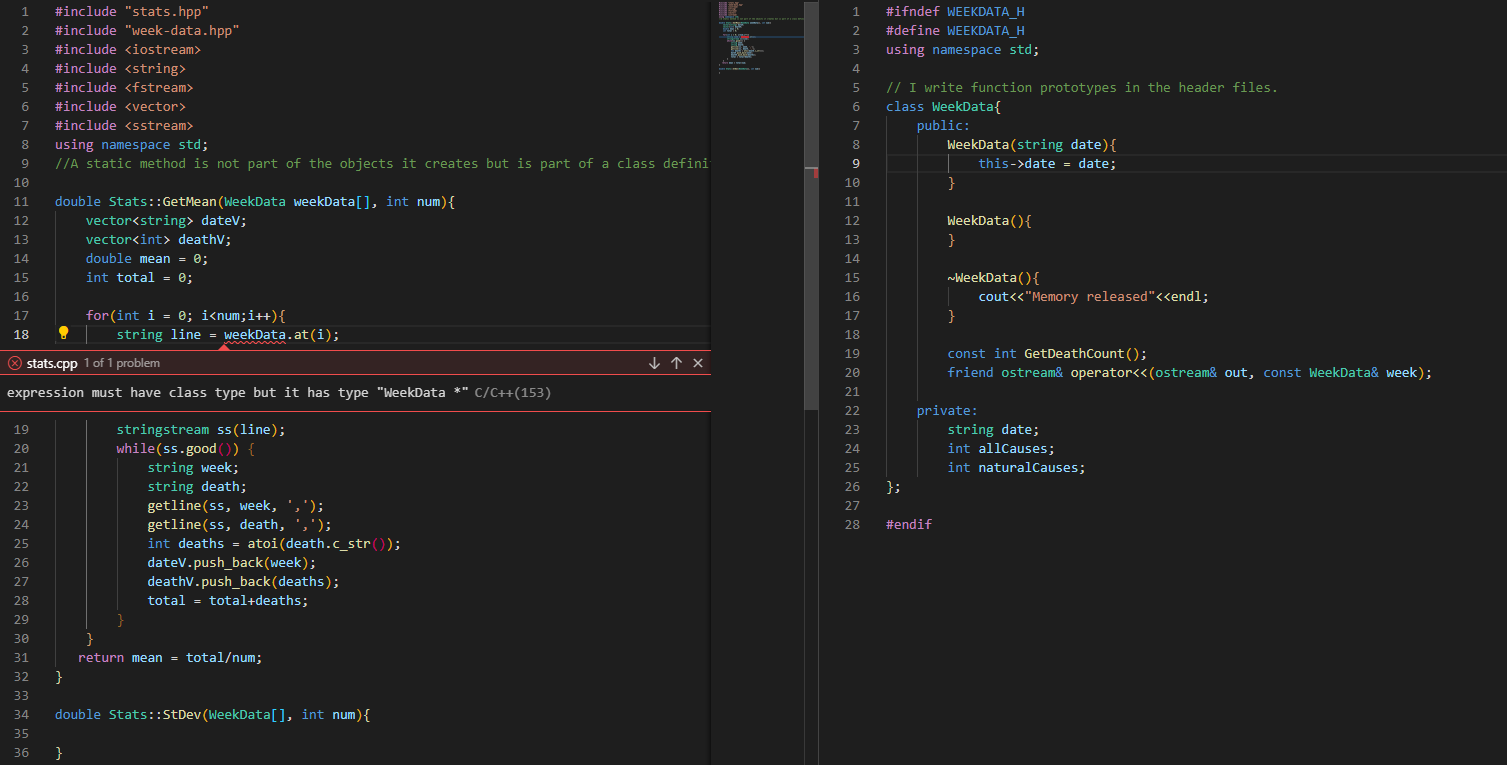Image resolution: width=1507 pixels, height=765 pixels.
Task: Click the "#endif" line
Action: (x=909, y=525)
